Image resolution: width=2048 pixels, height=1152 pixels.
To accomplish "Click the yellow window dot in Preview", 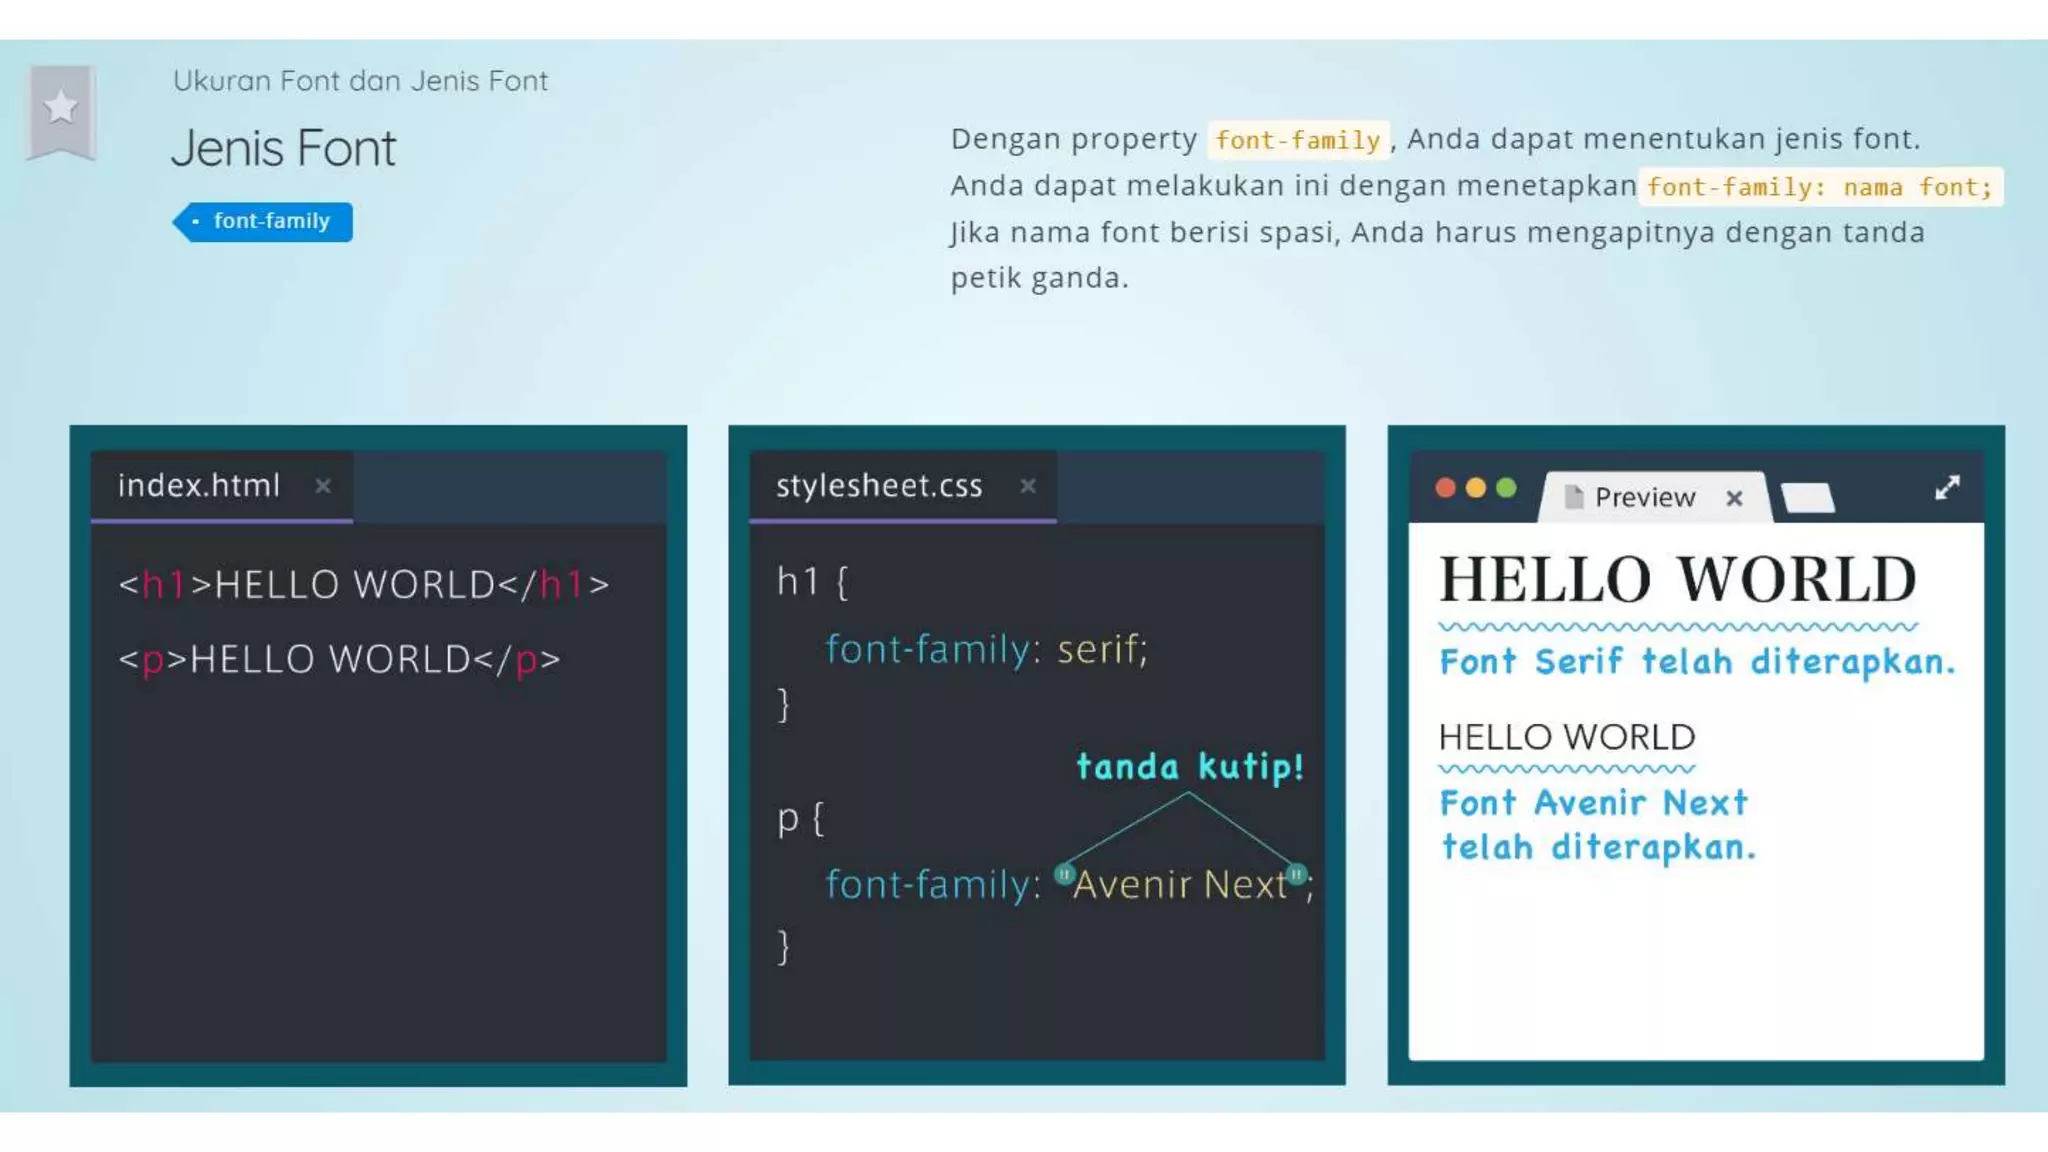I will tap(1476, 488).
